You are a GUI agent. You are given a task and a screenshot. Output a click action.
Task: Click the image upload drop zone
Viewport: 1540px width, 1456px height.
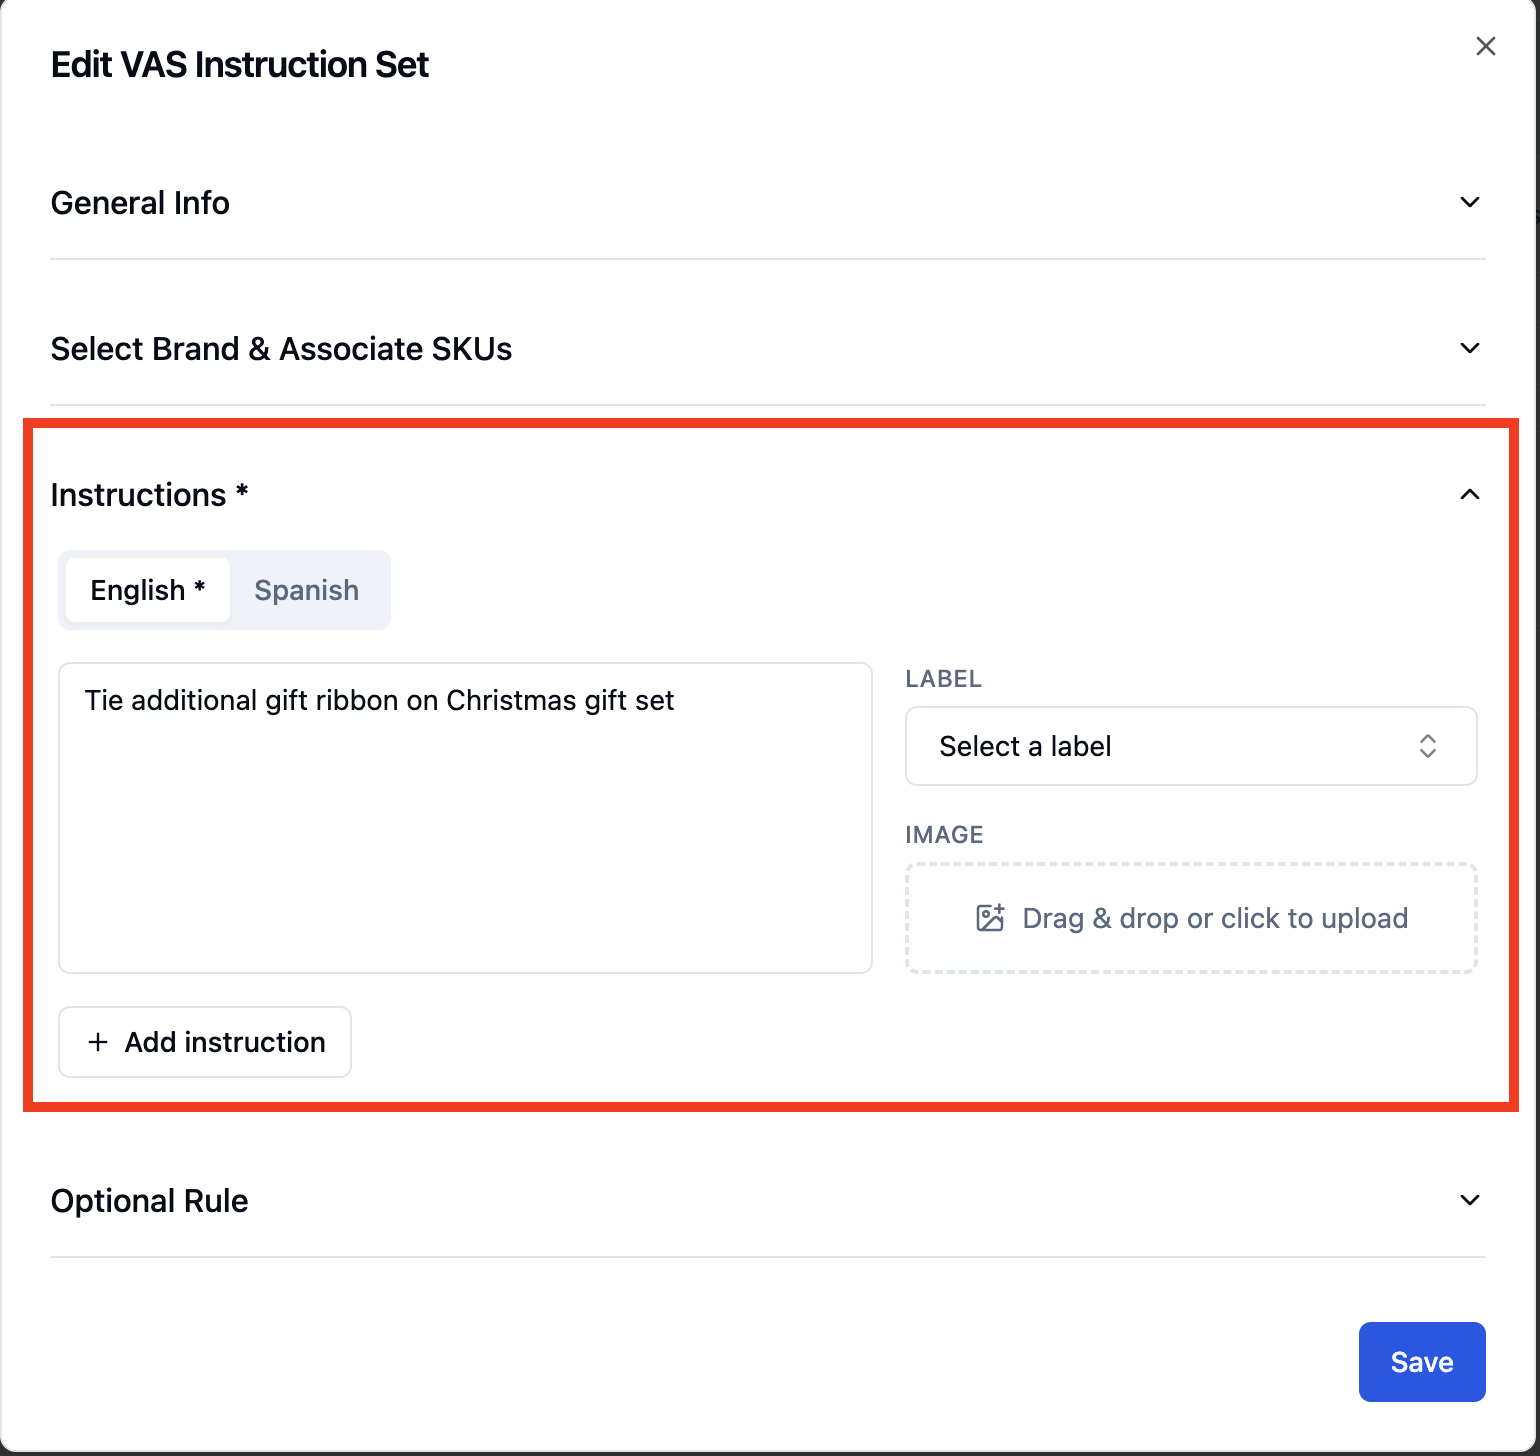click(x=1191, y=918)
